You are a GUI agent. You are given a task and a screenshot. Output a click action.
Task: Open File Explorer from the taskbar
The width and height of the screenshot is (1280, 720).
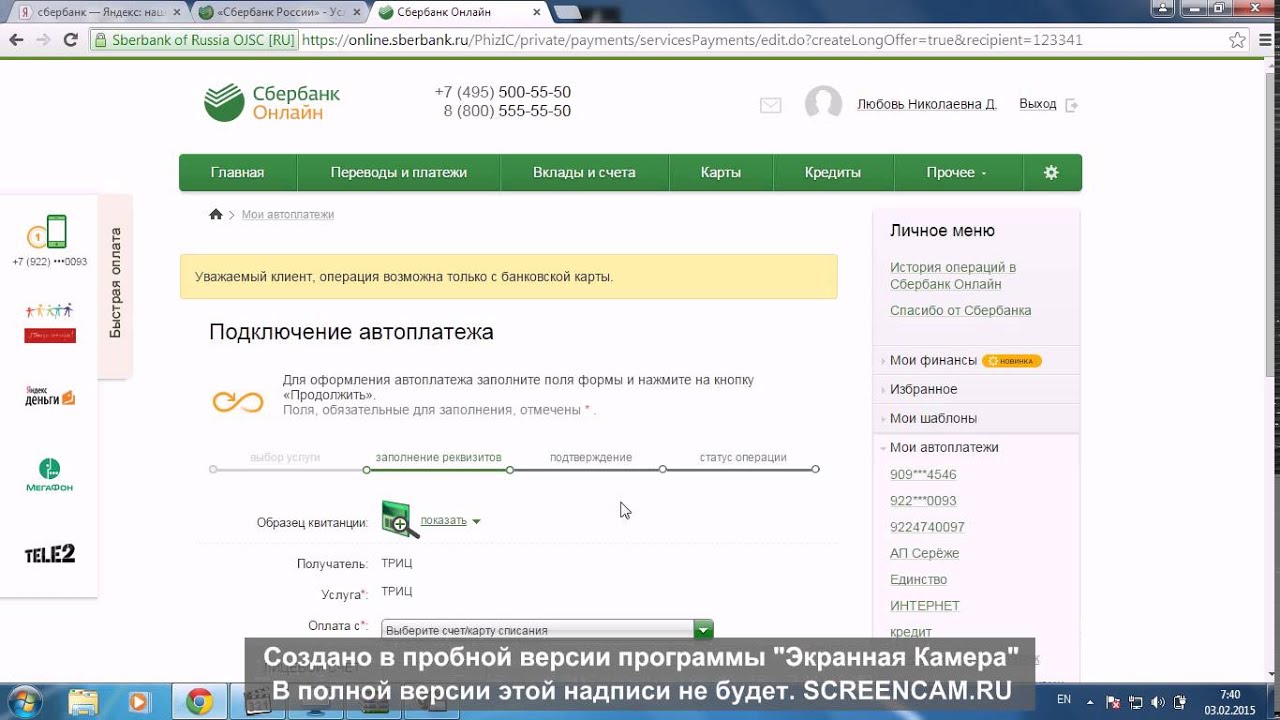(83, 702)
